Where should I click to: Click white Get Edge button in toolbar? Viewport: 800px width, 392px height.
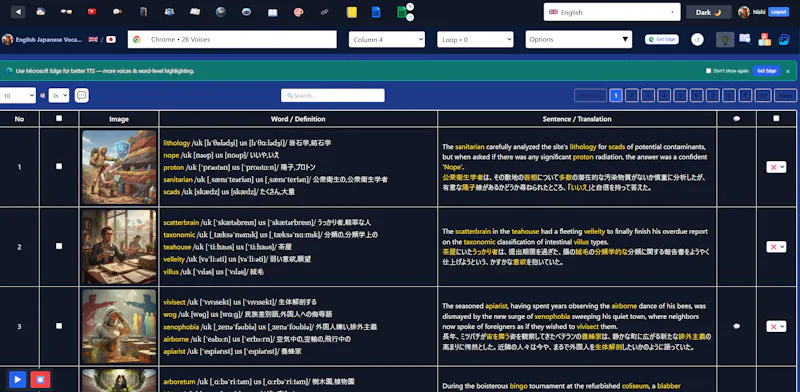(x=661, y=39)
